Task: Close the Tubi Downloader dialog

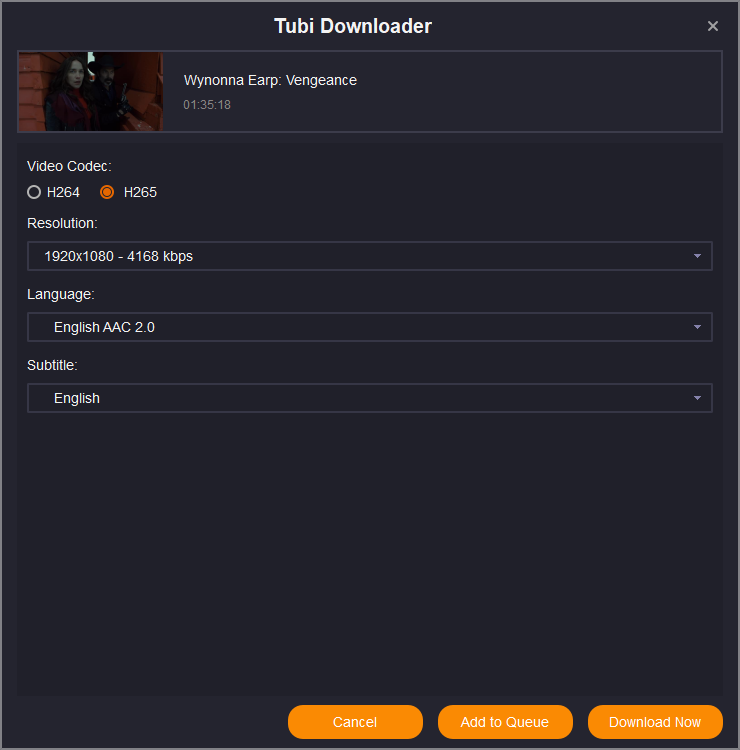Action: click(713, 26)
